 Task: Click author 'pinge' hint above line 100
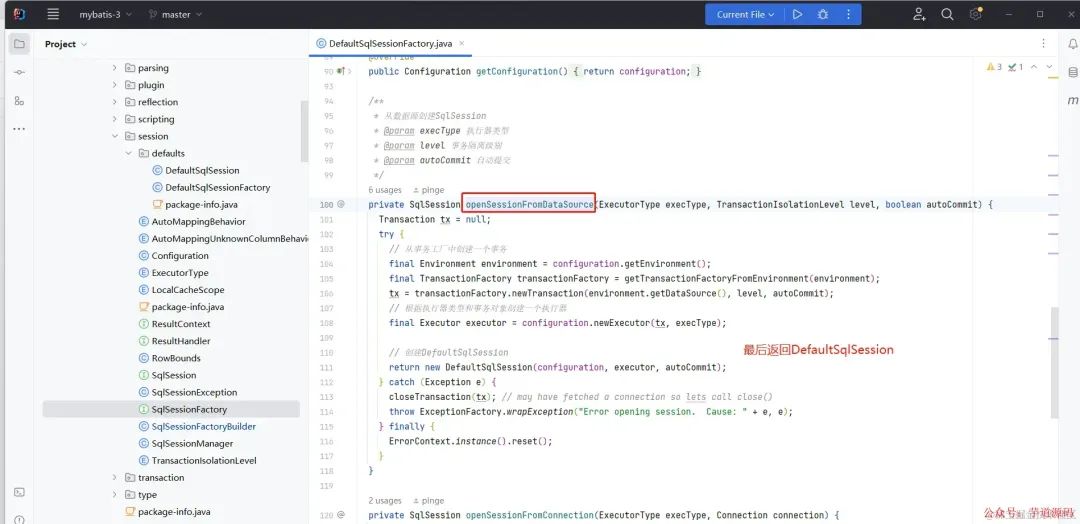[x=429, y=190]
